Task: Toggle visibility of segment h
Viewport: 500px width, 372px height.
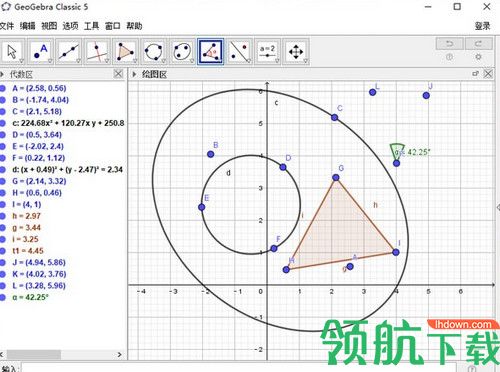Action: coord(3,216)
